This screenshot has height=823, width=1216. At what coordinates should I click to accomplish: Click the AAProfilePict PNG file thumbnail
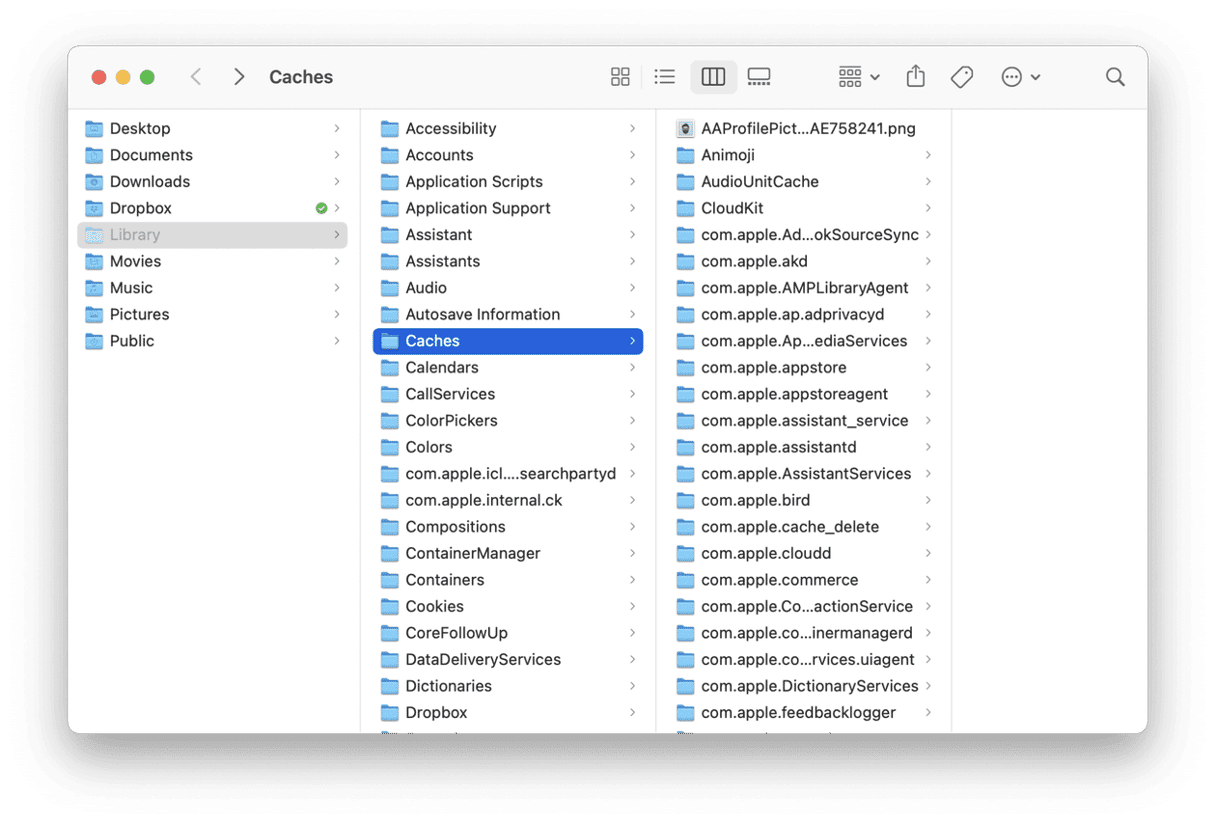pos(685,128)
